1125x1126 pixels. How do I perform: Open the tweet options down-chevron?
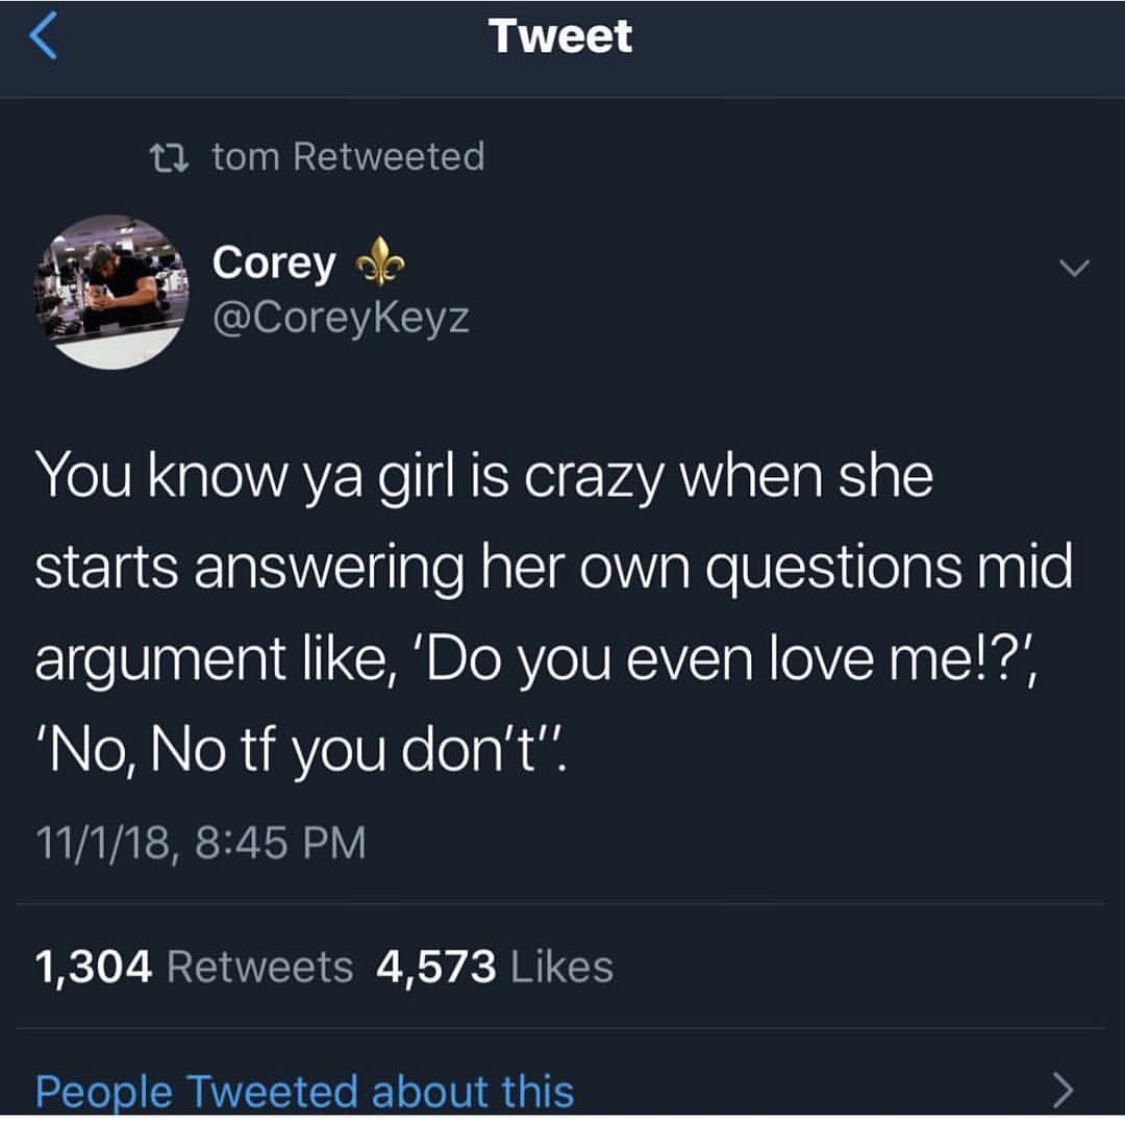tap(1074, 268)
